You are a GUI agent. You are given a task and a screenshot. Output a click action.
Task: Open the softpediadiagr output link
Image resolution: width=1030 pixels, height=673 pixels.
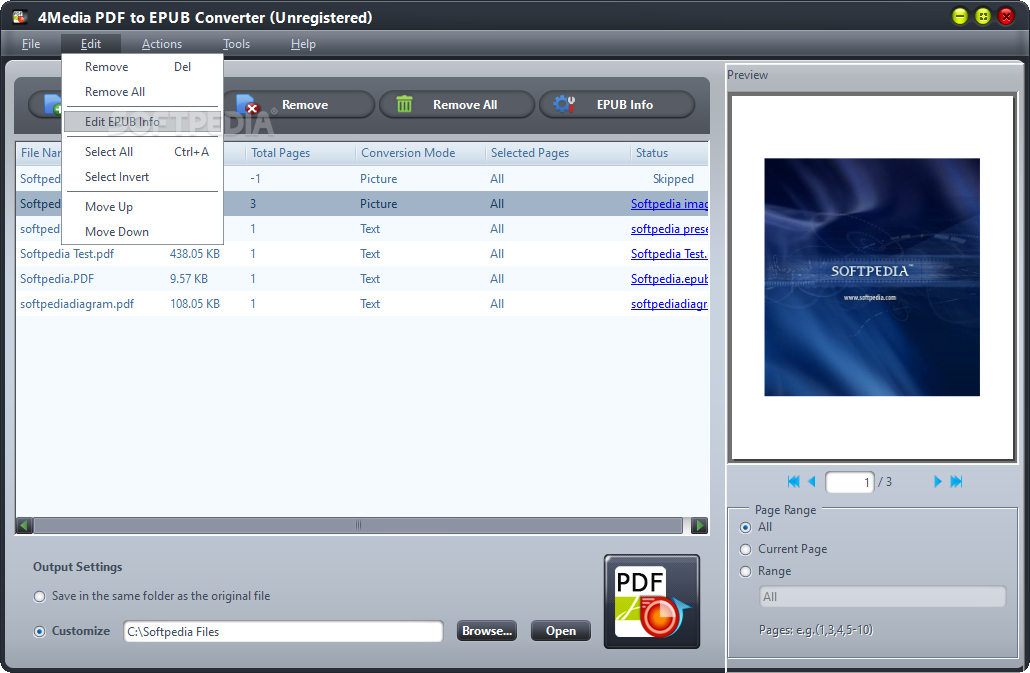pos(669,304)
